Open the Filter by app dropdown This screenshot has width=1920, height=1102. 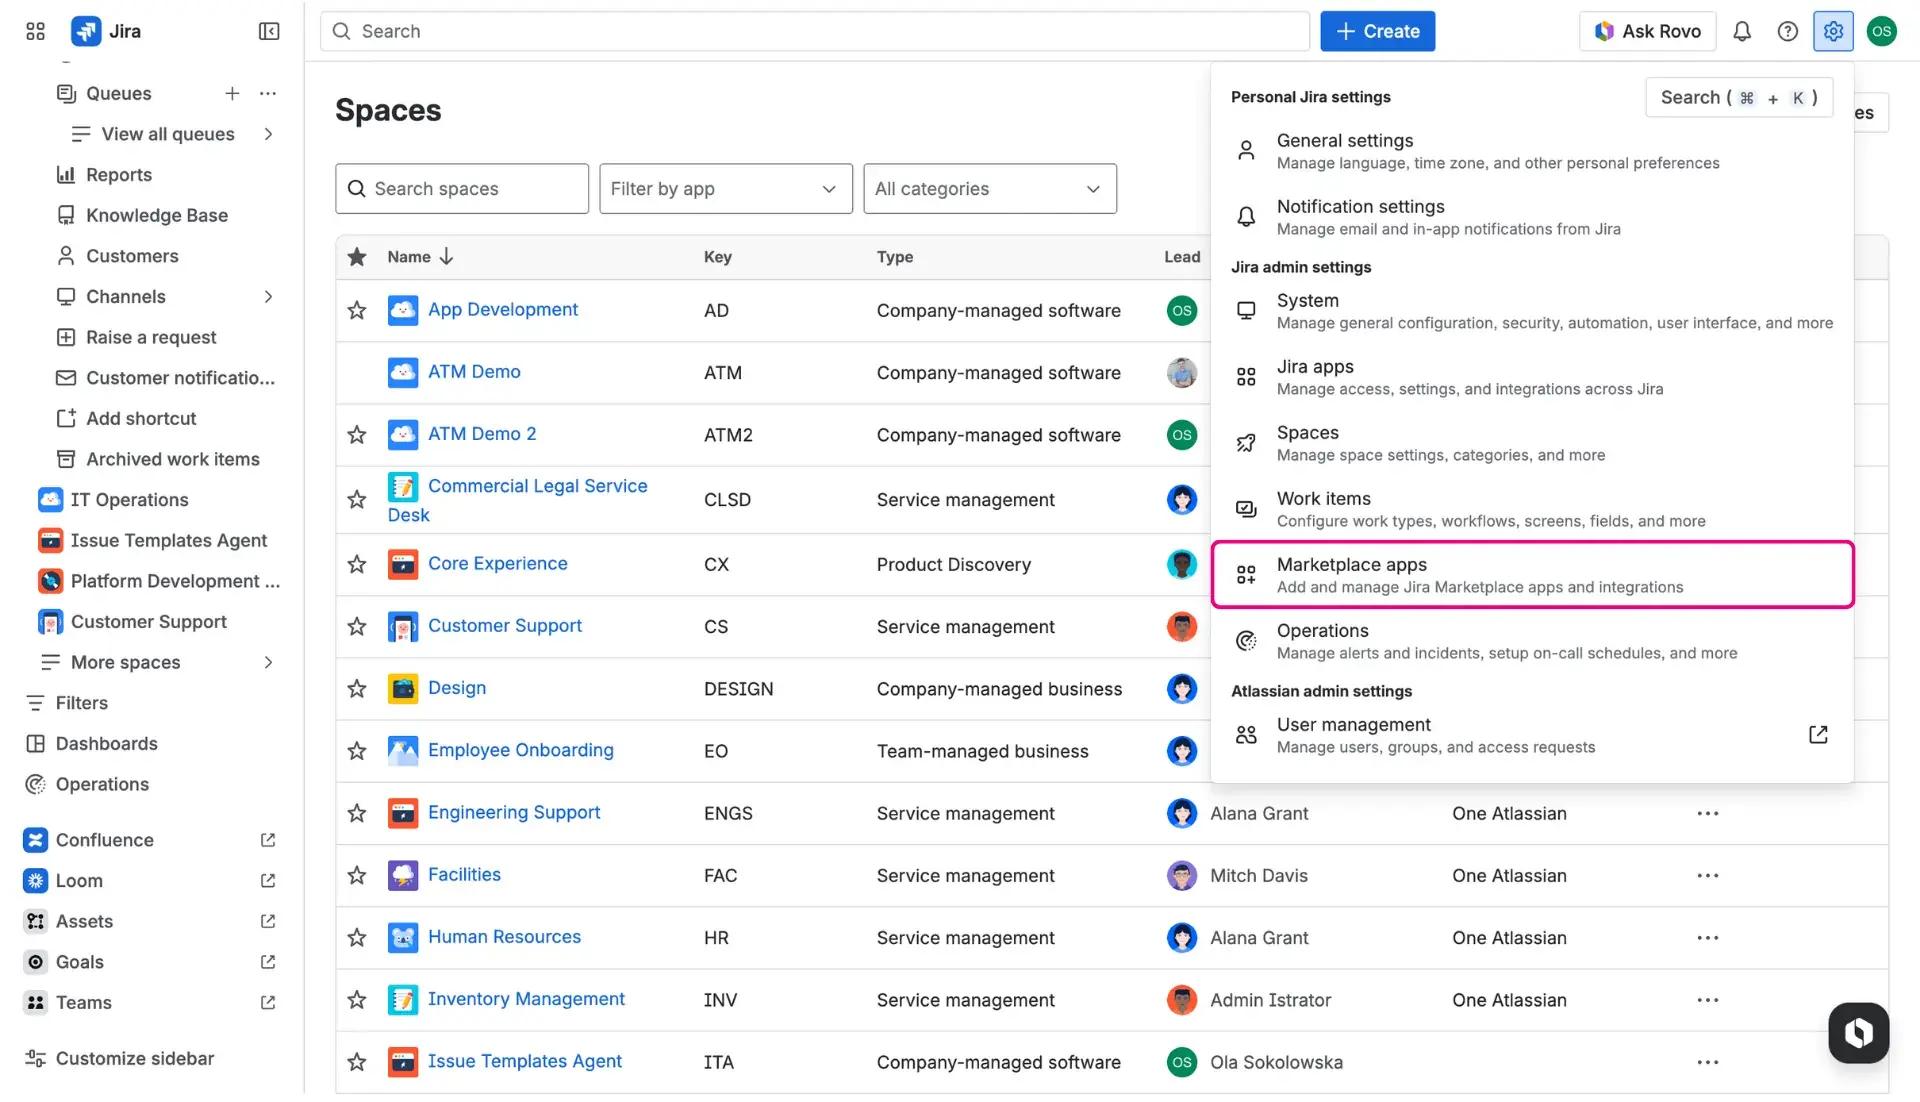[x=725, y=188]
